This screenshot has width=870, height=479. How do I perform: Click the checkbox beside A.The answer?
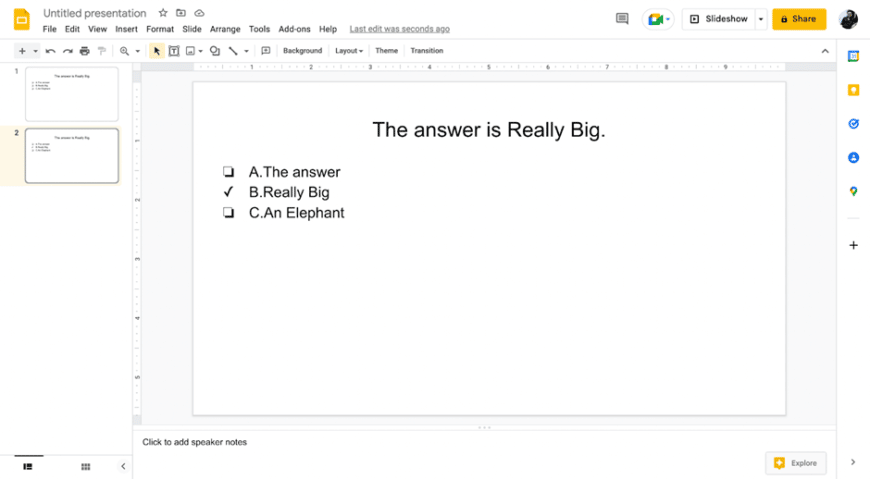(228, 172)
